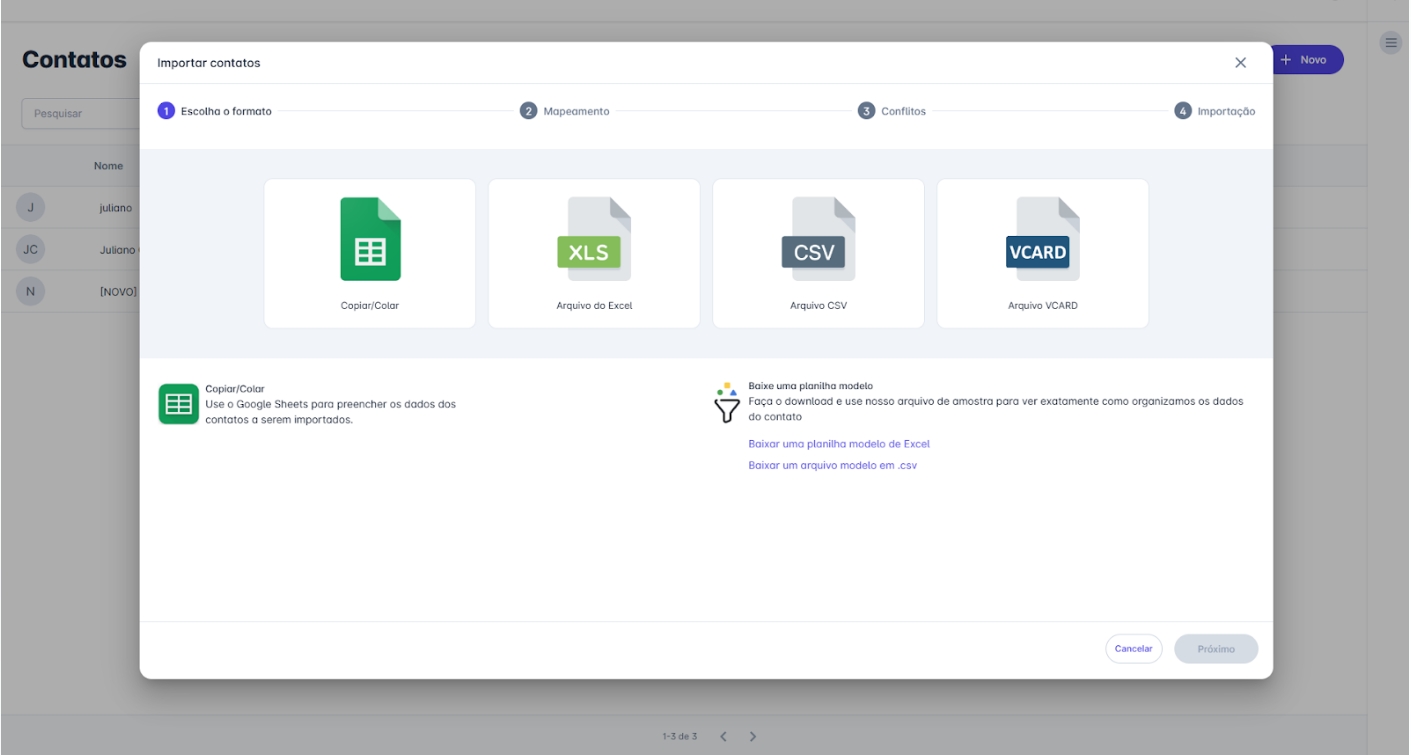
Task: Open step 3 Conflitos
Action: [x=892, y=111]
